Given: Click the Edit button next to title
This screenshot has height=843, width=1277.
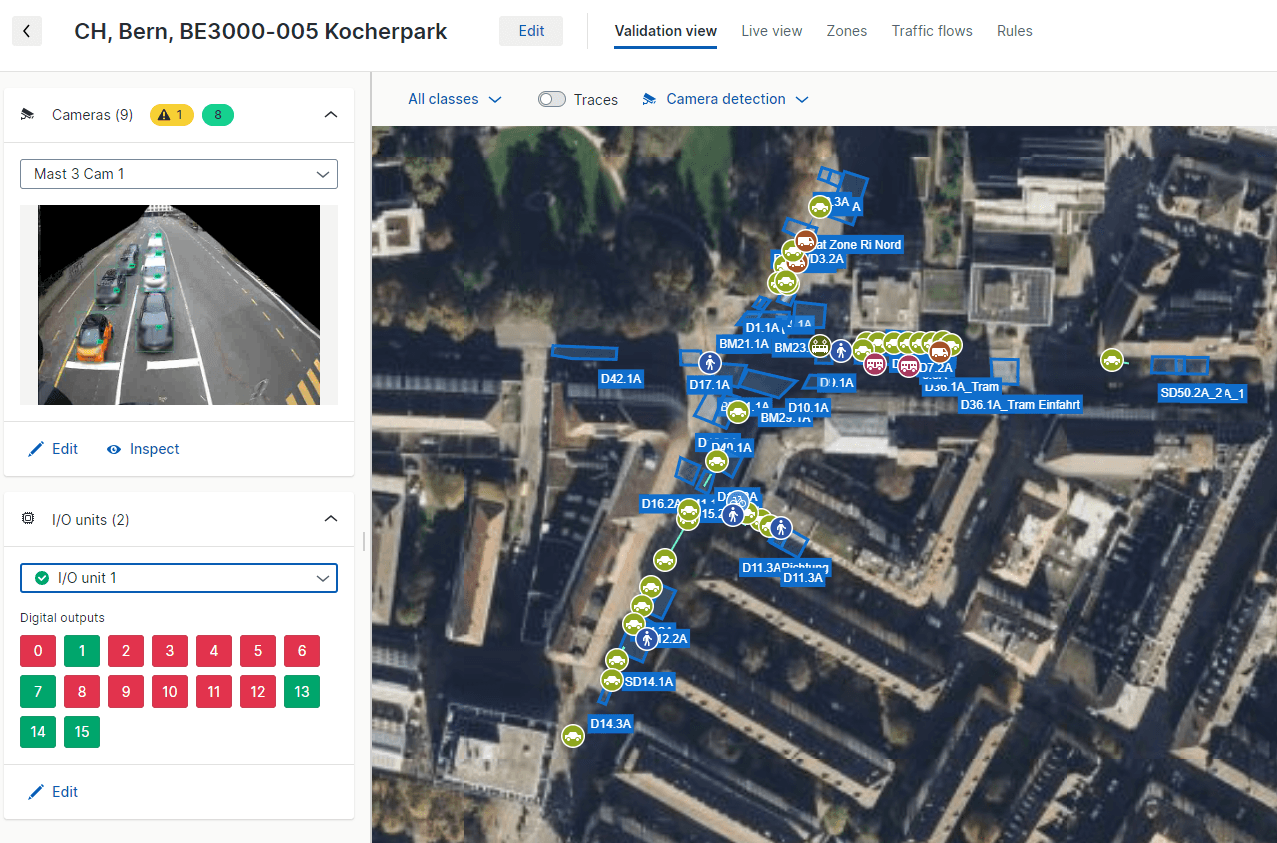Looking at the screenshot, I should (531, 31).
